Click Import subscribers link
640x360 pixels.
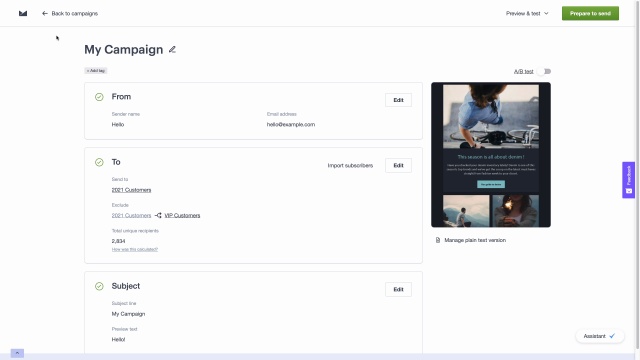(350, 165)
